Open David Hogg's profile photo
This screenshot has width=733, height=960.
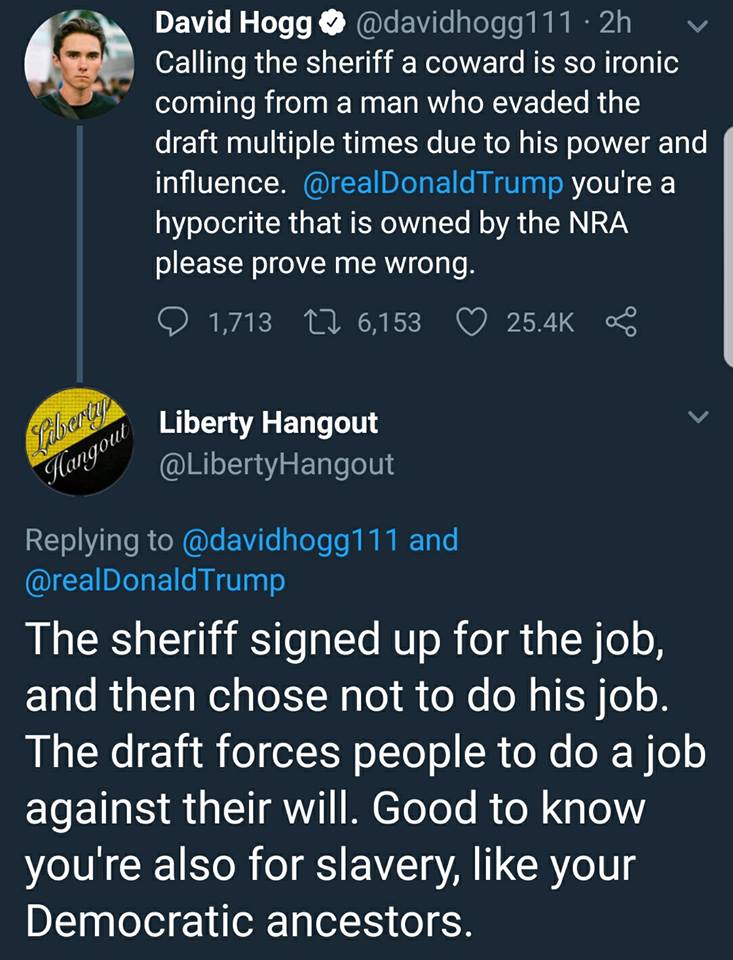tap(80, 65)
